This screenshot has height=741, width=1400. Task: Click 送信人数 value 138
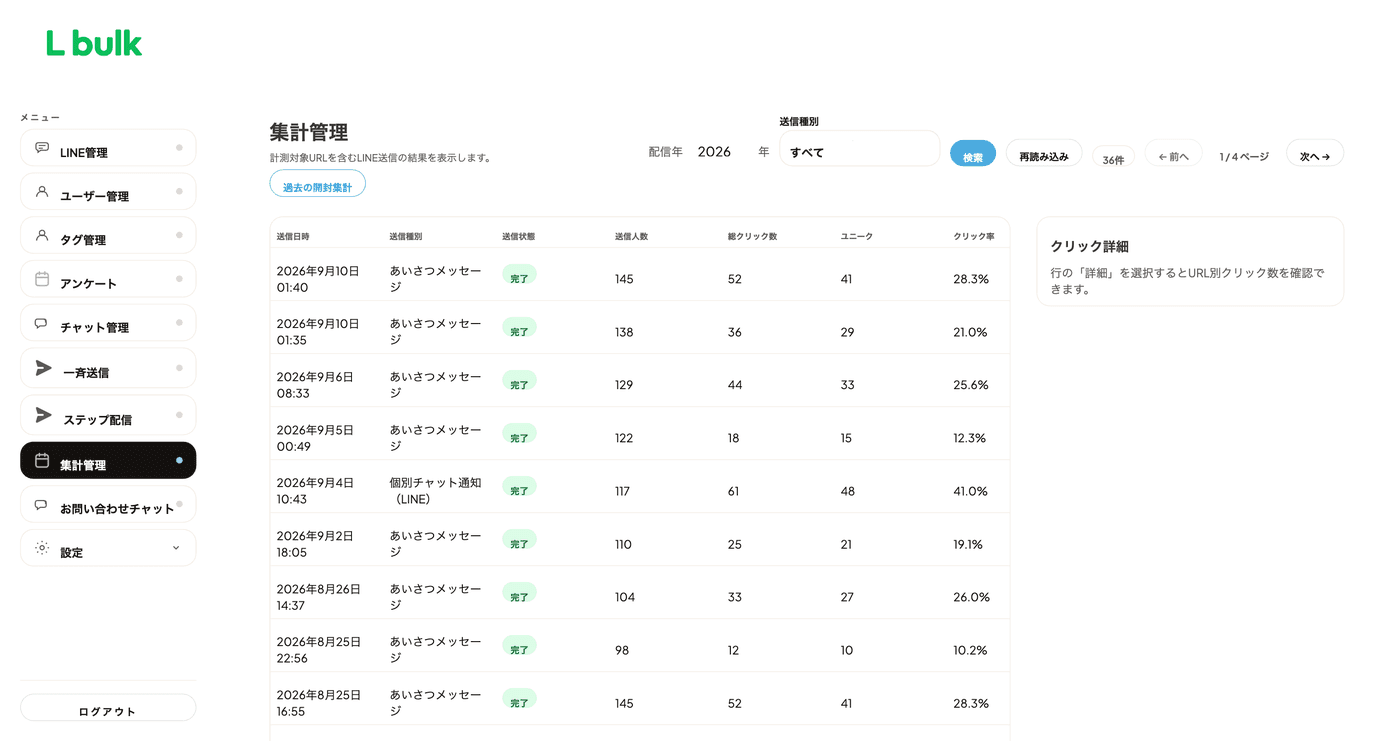pyautogui.click(x=624, y=332)
